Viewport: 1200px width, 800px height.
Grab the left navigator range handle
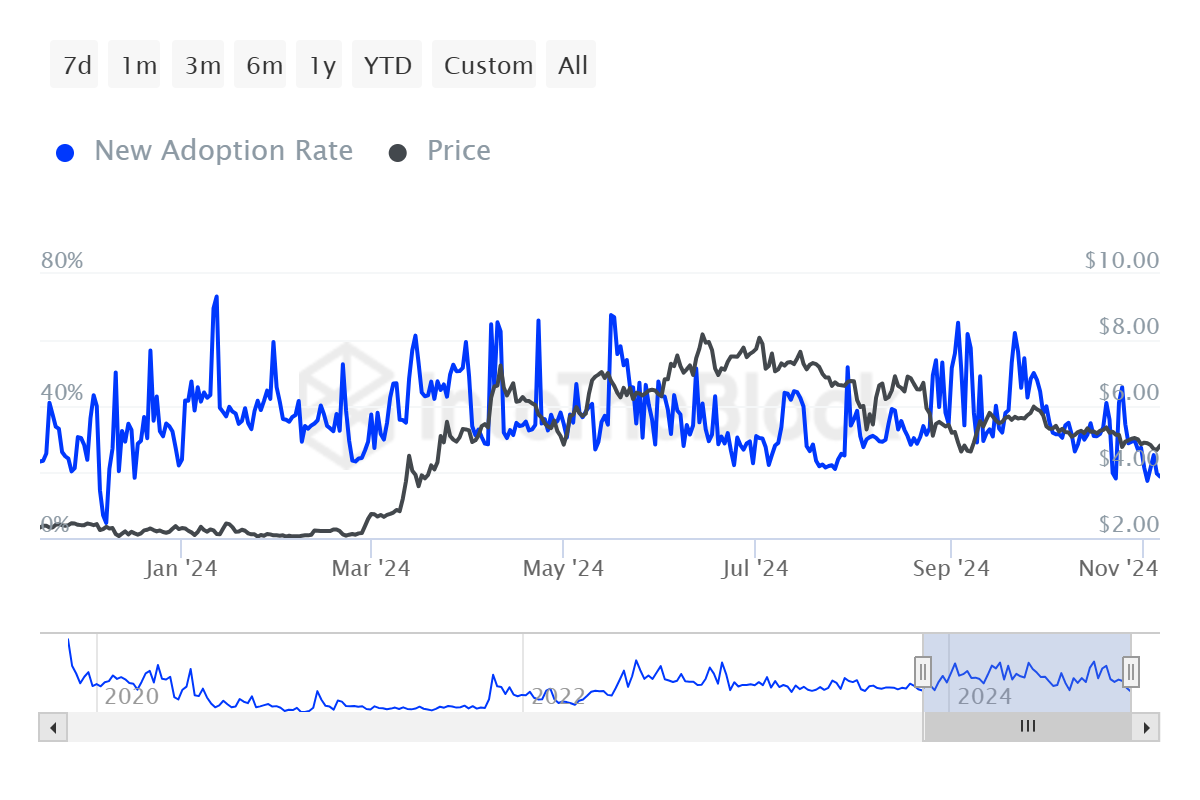click(x=924, y=670)
